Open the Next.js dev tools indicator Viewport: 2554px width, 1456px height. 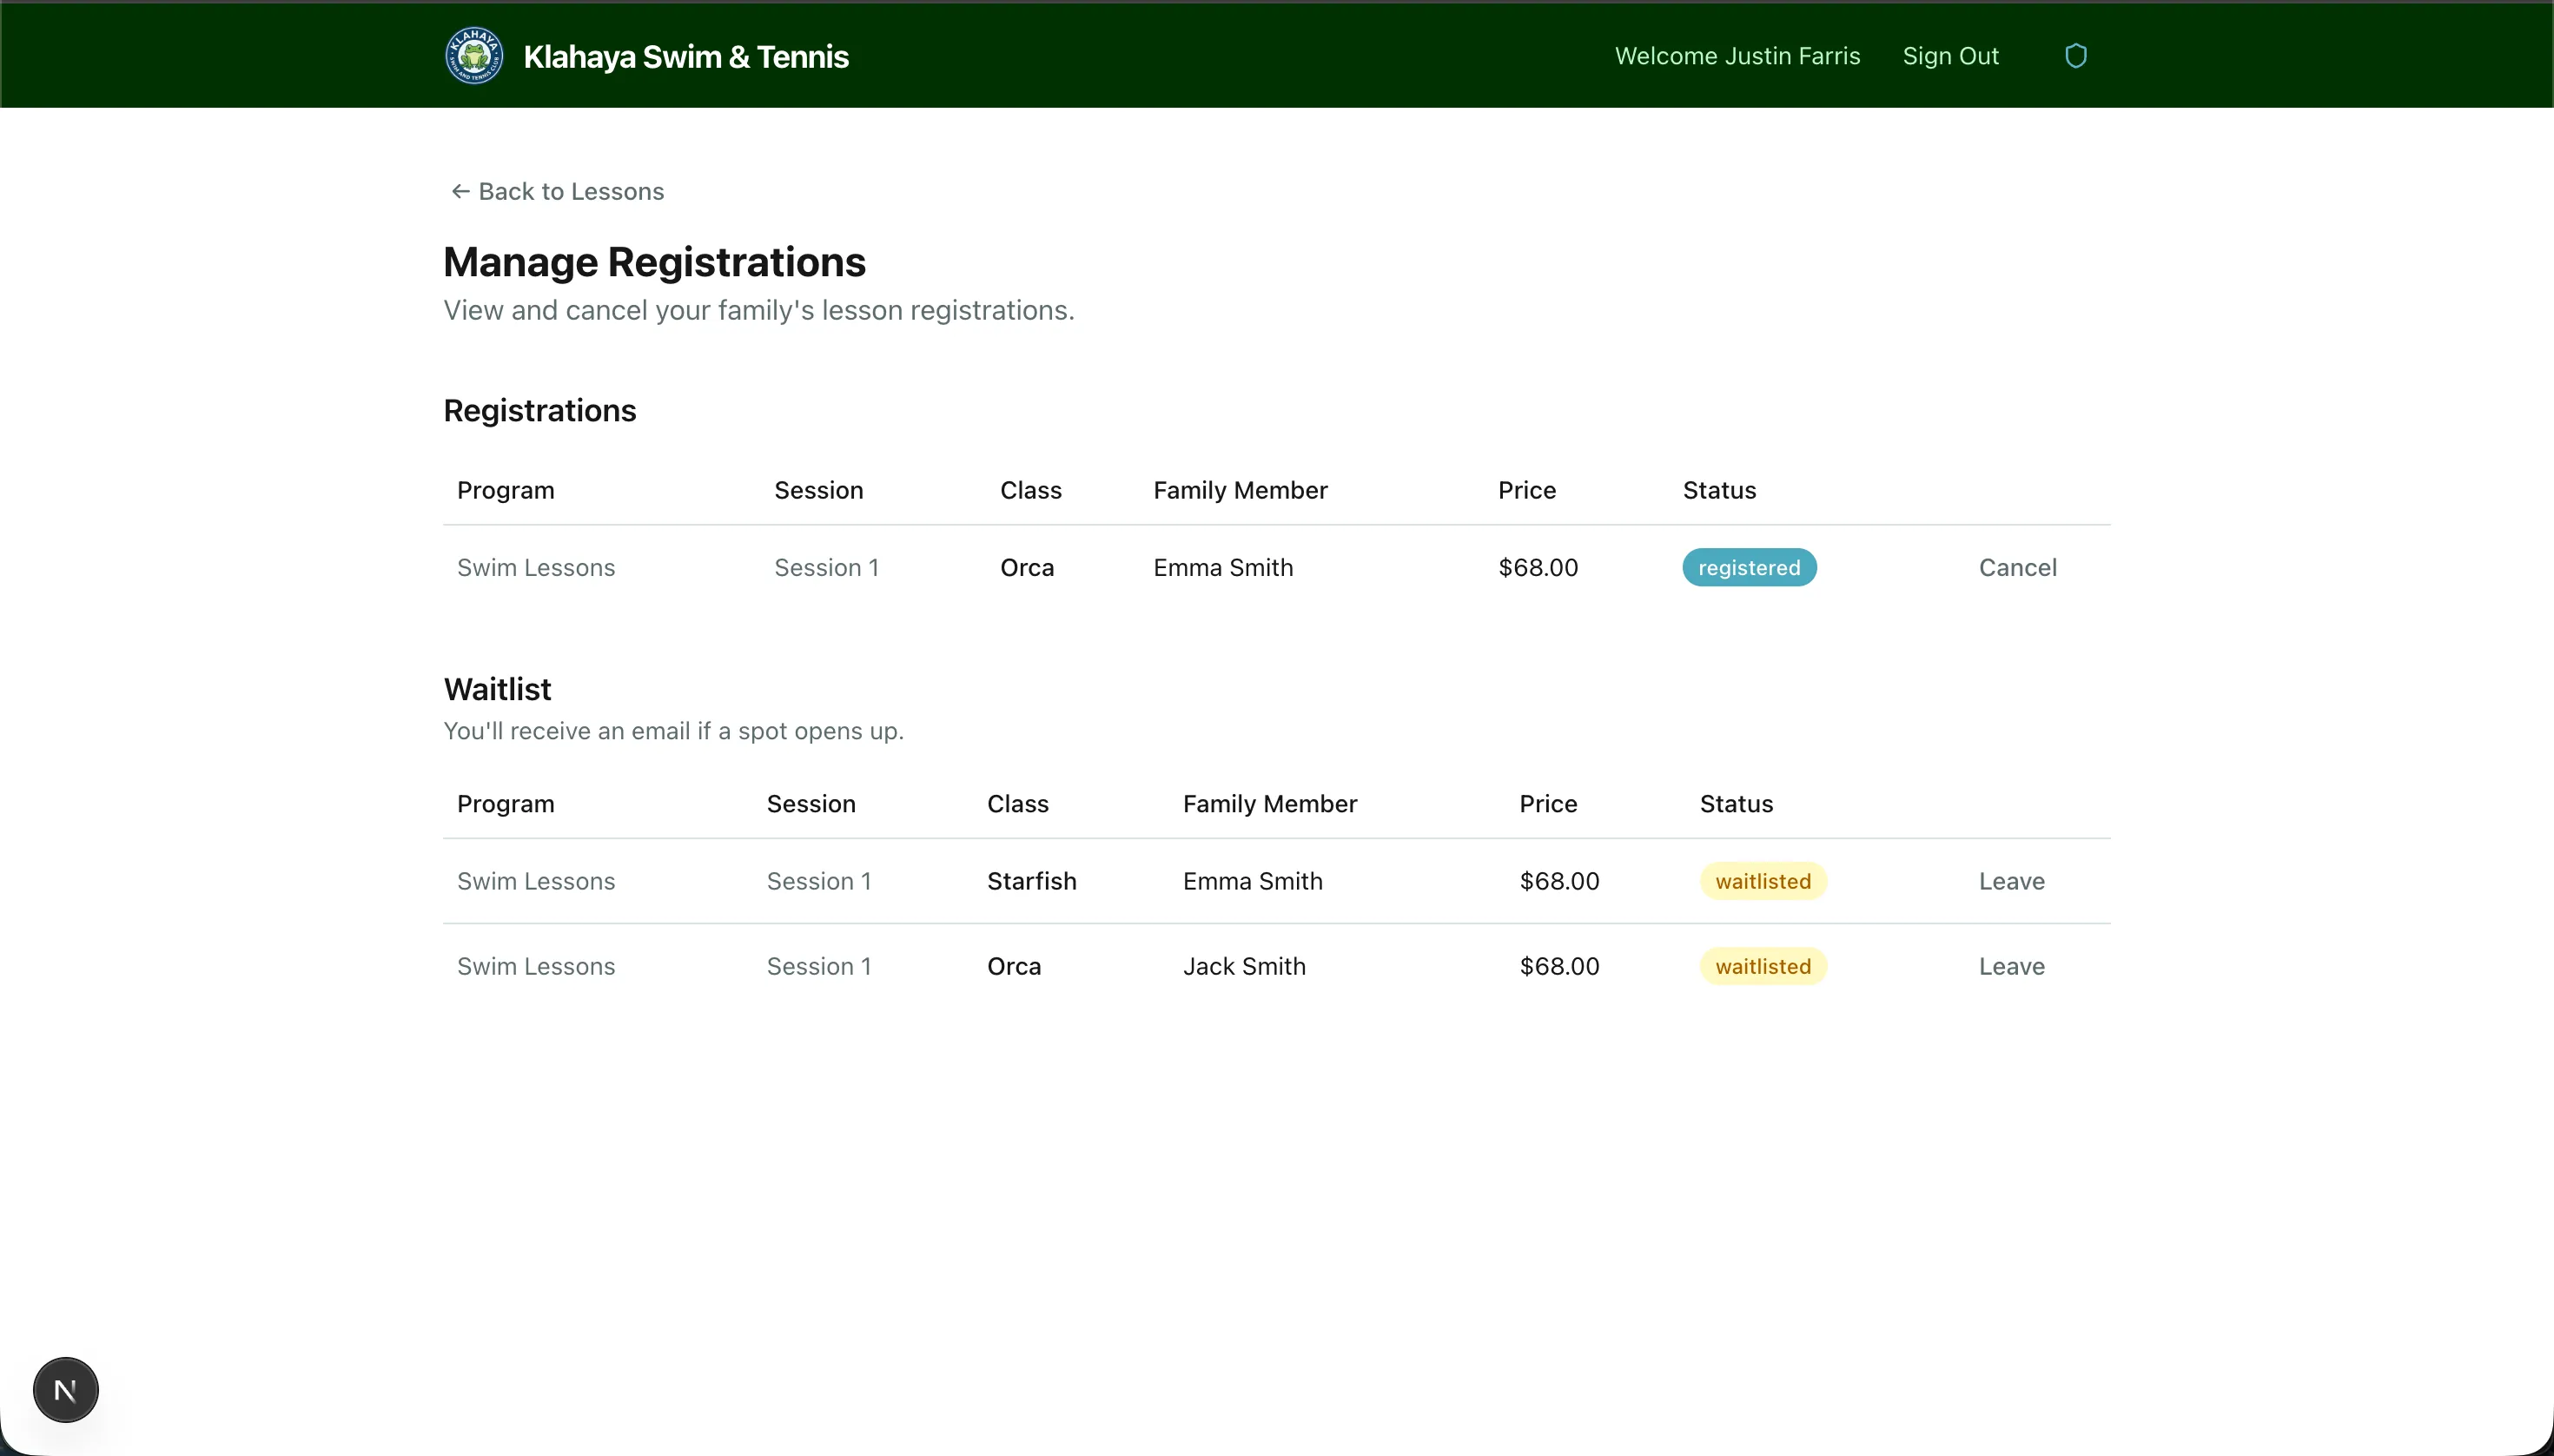pyautogui.click(x=65, y=1389)
